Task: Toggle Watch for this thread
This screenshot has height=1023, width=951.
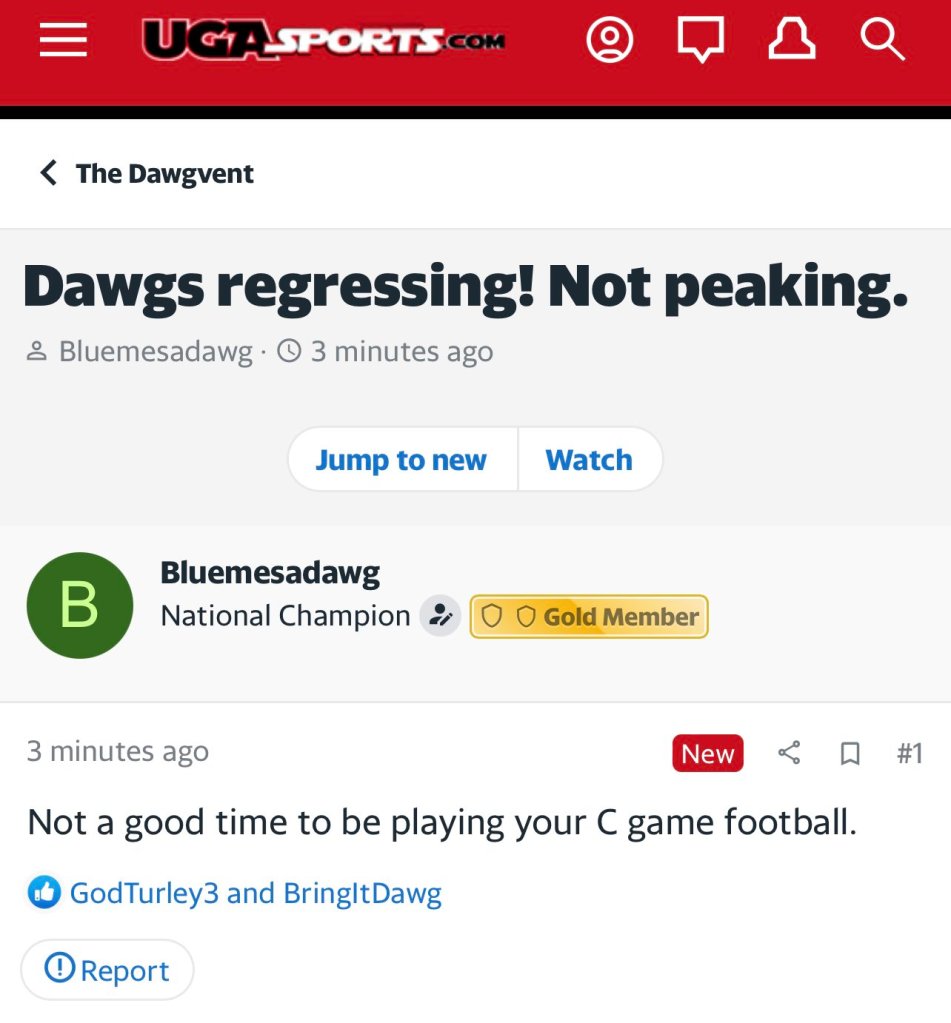Action: coord(589,460)
